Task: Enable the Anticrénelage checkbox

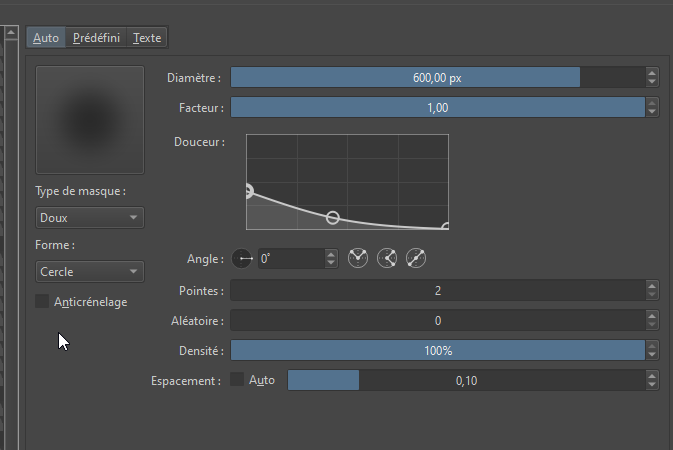Action: click(x=42, y=301)
